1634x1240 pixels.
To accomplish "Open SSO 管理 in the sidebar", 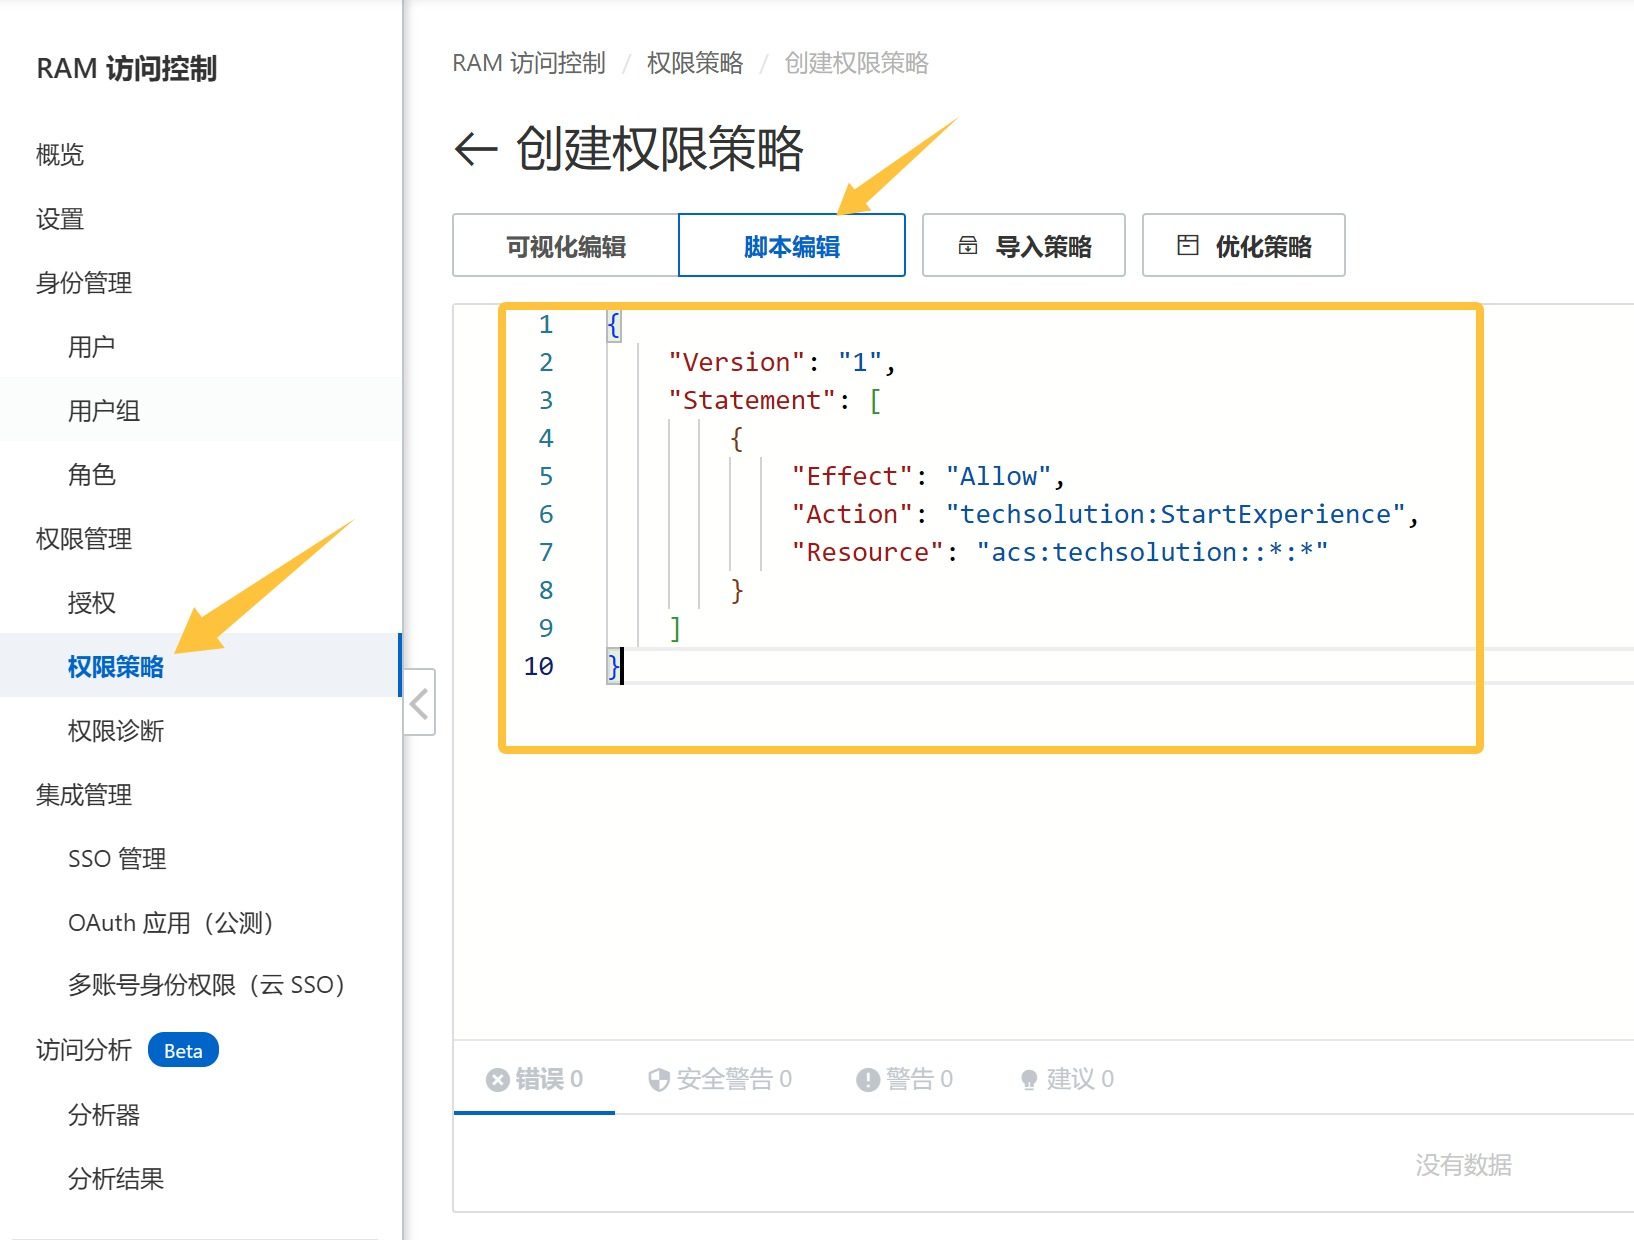I will coord(117,859).
